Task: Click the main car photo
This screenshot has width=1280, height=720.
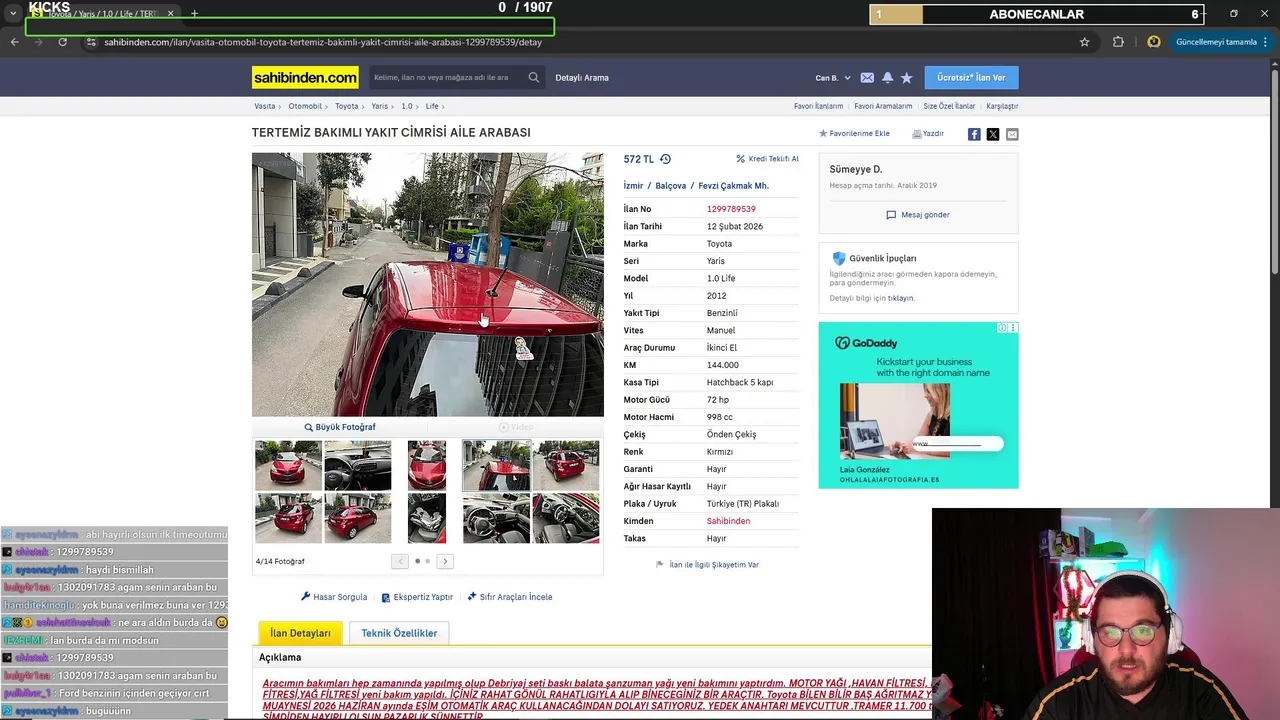Action: click(x=427, y=284)
